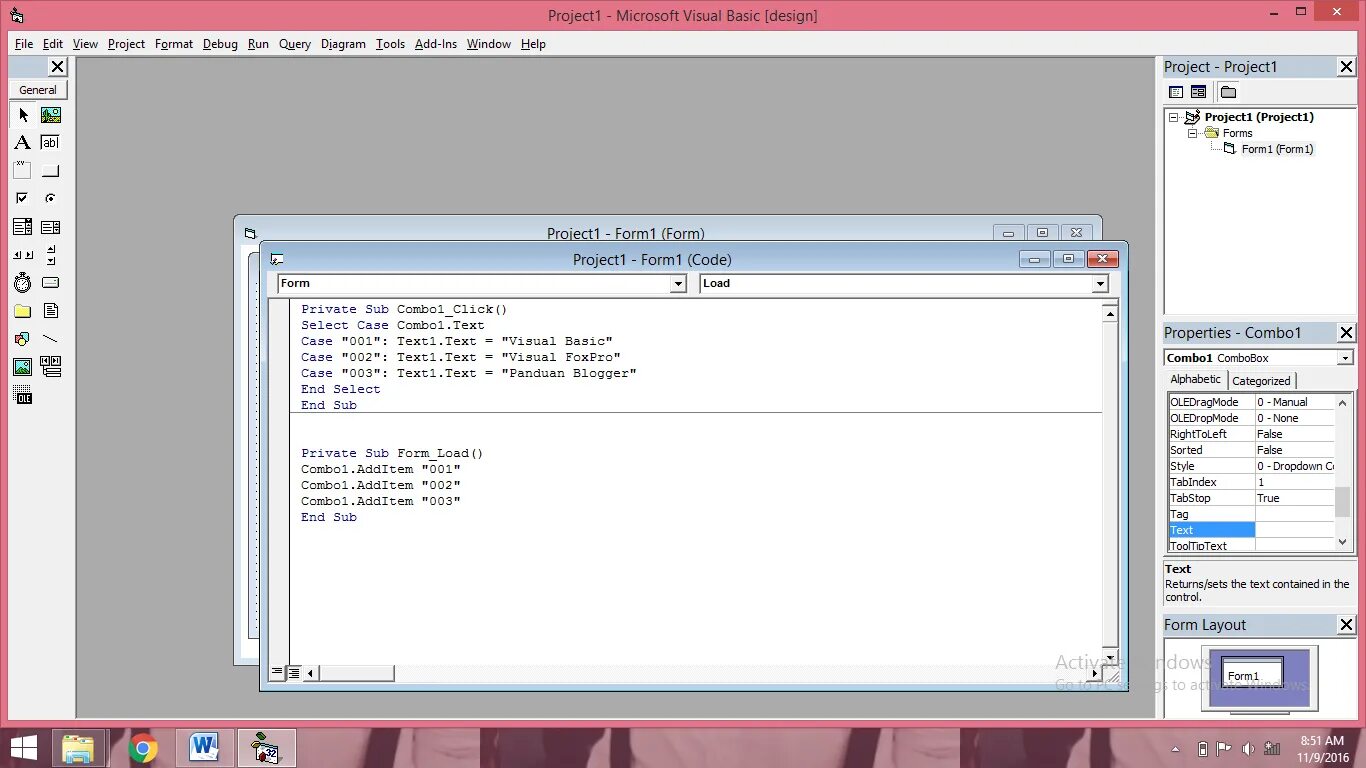Screen dimensions: 1366x768
Task: Click View Code in Project Explorer
Action: [1177, 92]
